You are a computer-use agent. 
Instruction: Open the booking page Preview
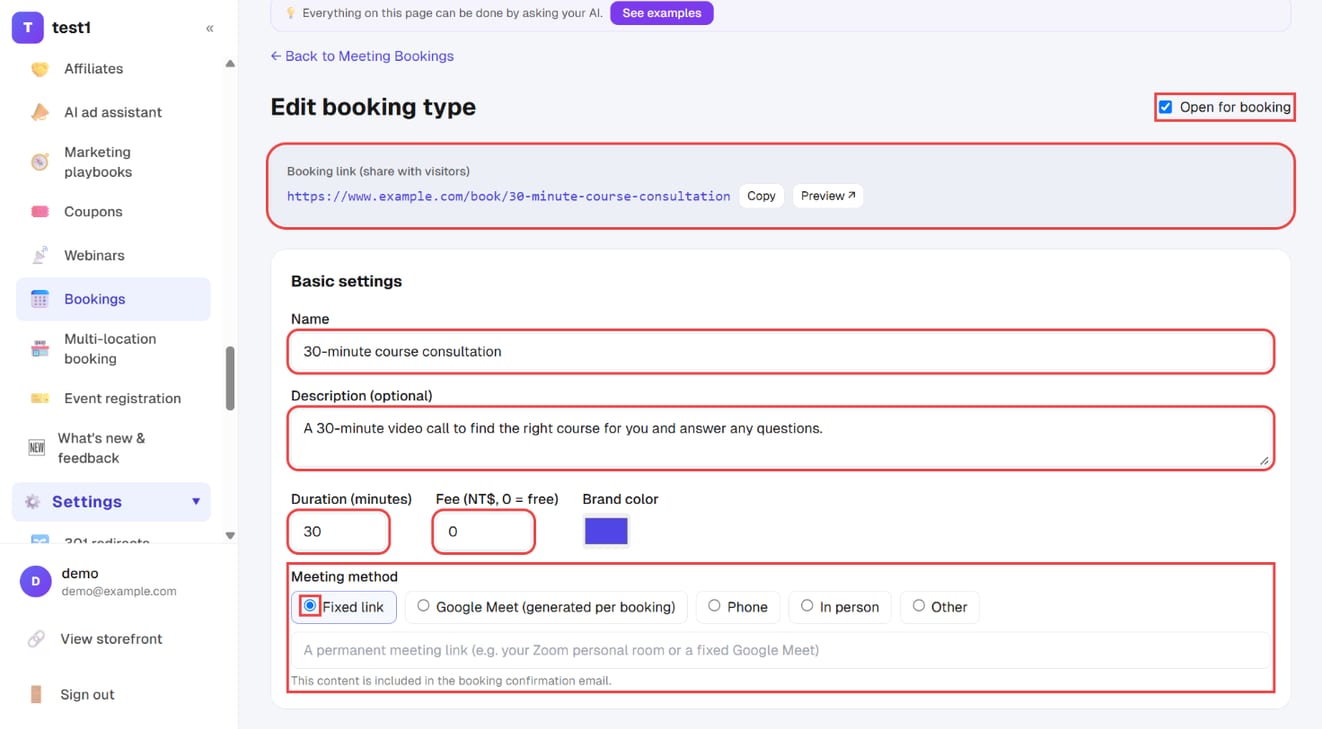click(x=828, y=196)
